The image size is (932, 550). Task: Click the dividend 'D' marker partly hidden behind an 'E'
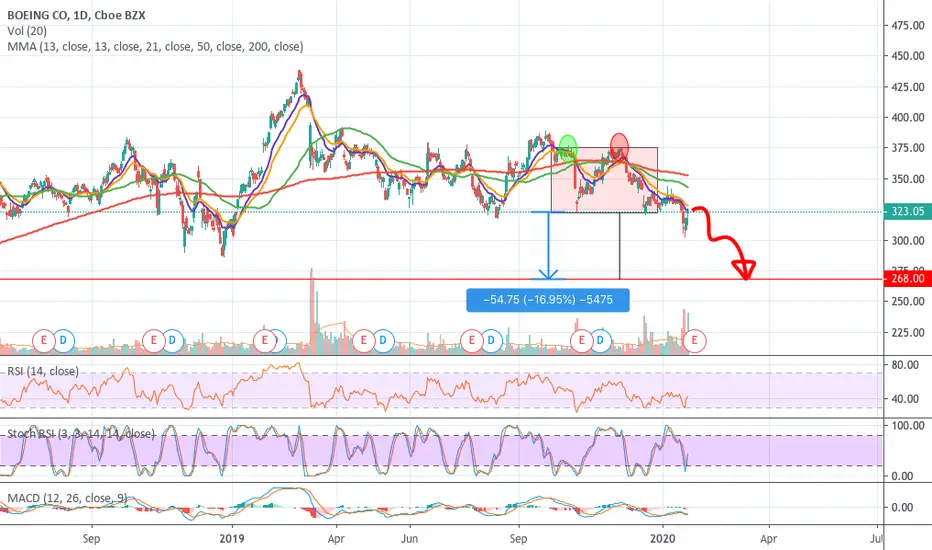pos(280,341)
